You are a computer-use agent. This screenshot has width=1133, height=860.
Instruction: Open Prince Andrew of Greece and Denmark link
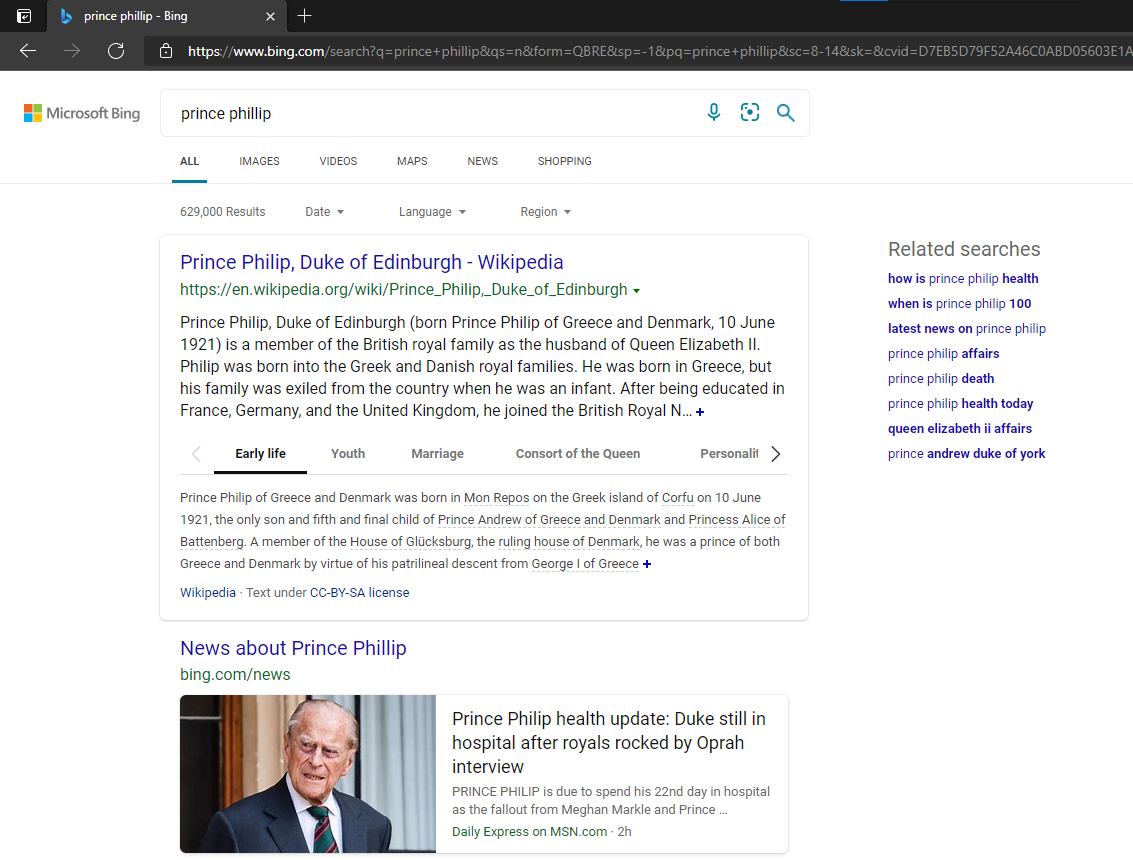[549, 520]
